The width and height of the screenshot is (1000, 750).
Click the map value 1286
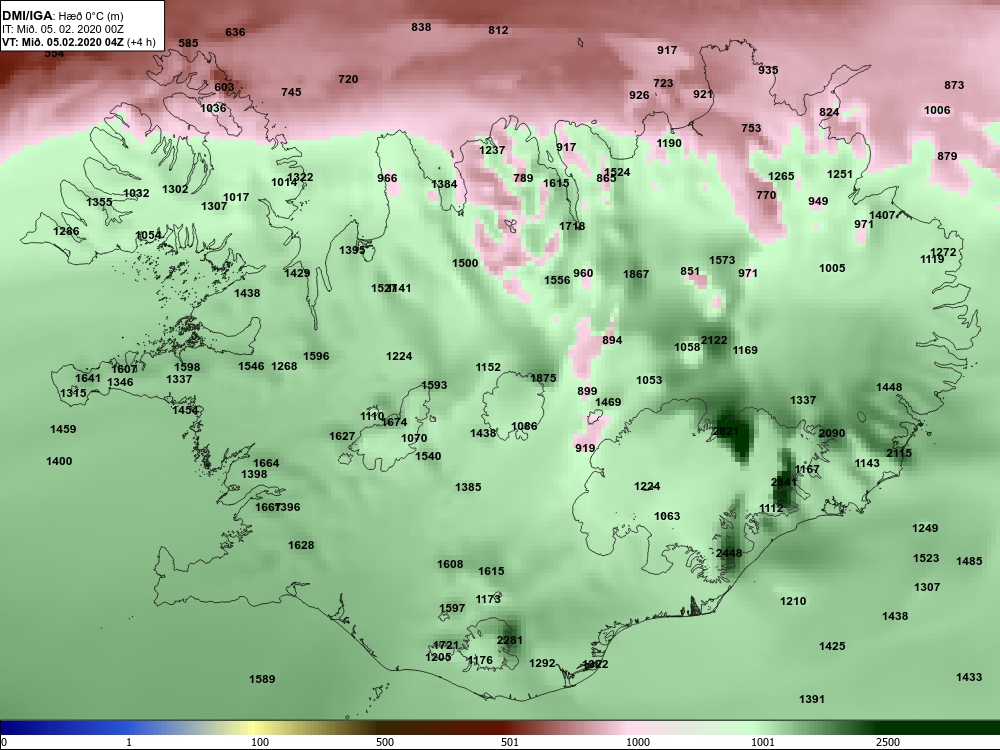point(66,231)
